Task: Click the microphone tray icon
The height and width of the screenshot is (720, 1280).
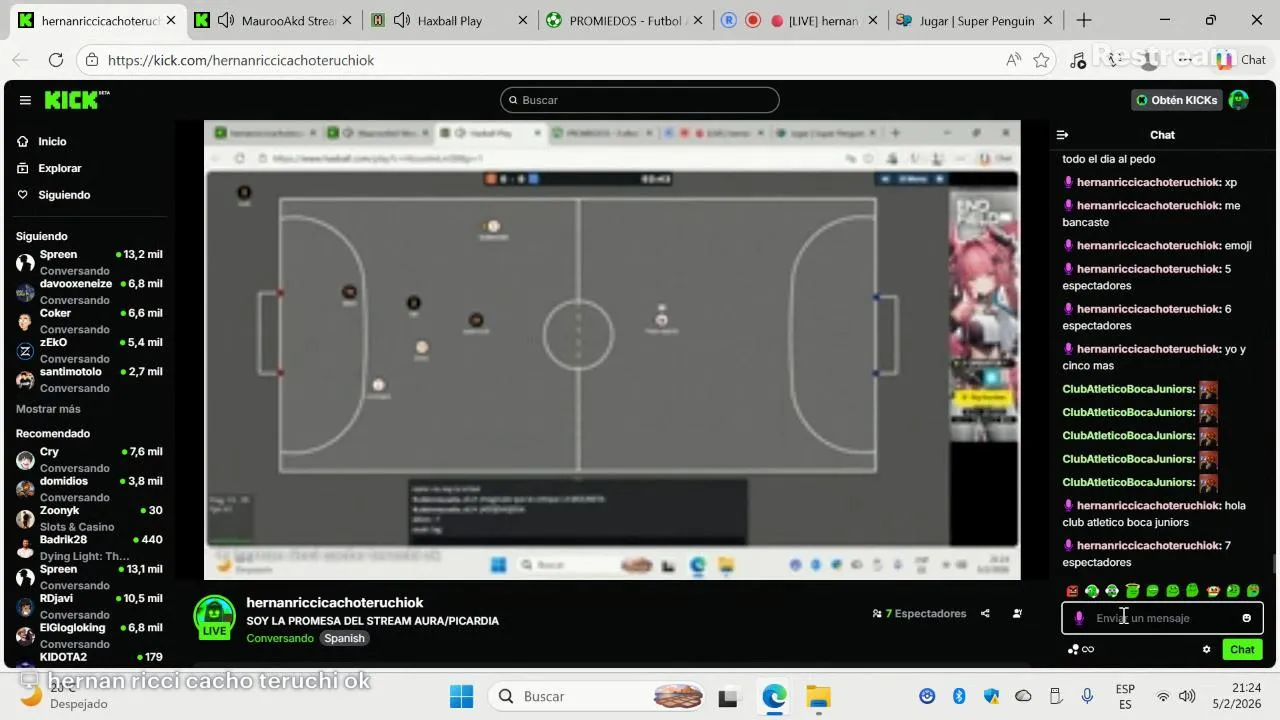Action: [1086, 696]
